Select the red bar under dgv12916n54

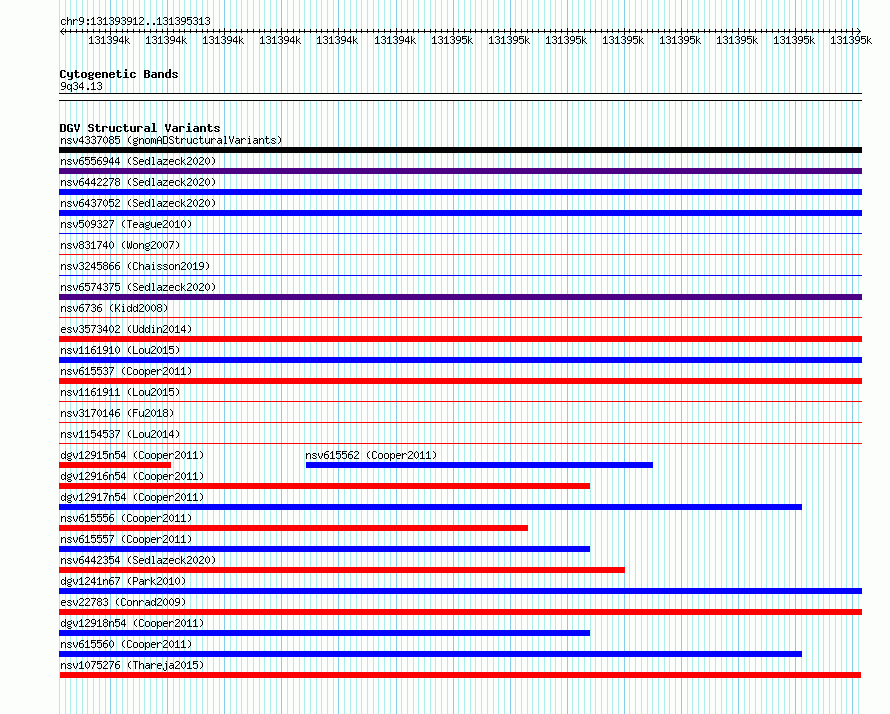pyautogui.click(x=325, y=486)
